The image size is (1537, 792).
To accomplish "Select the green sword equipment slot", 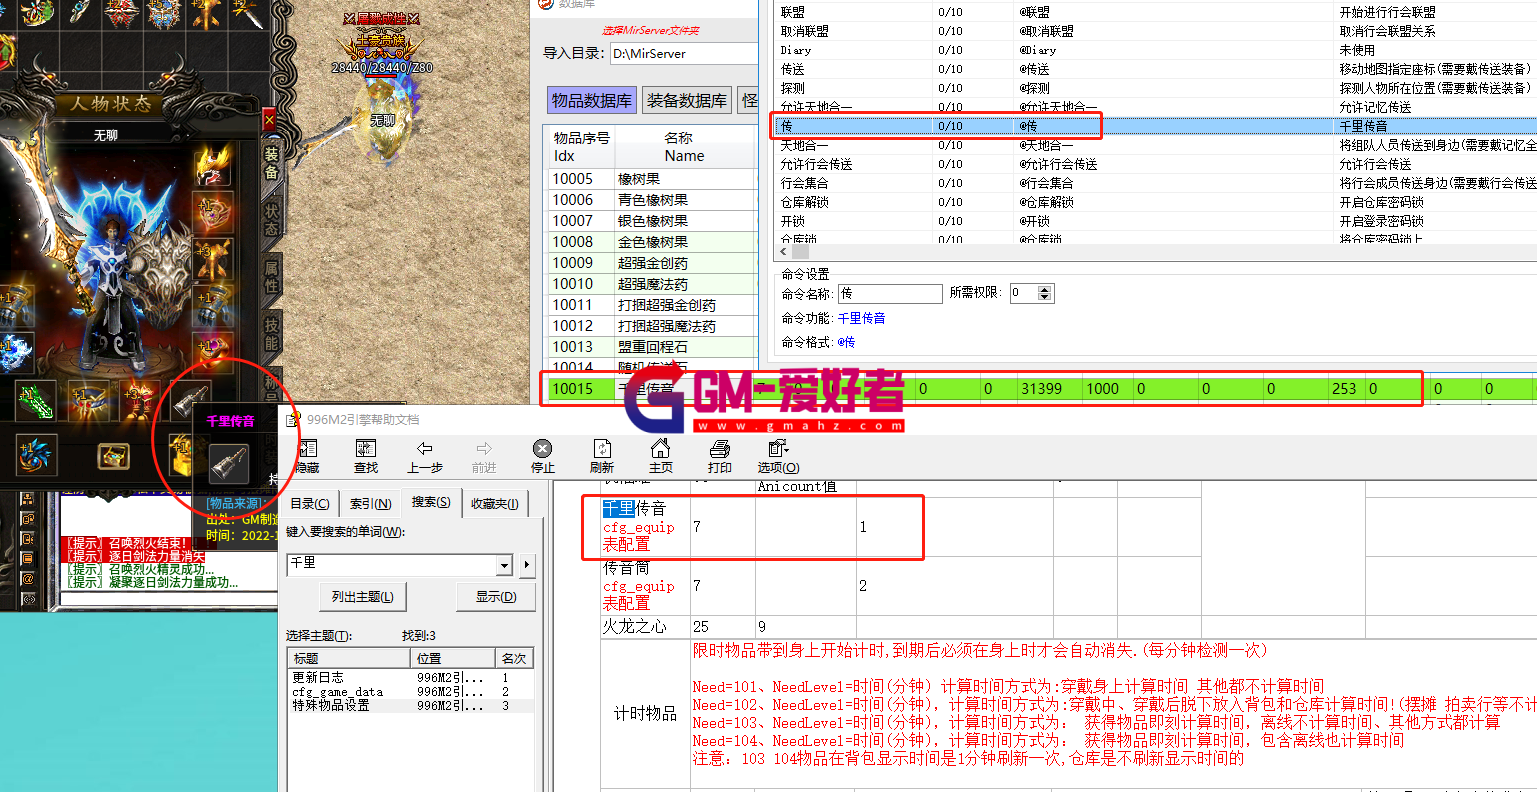I will (36, 400).
